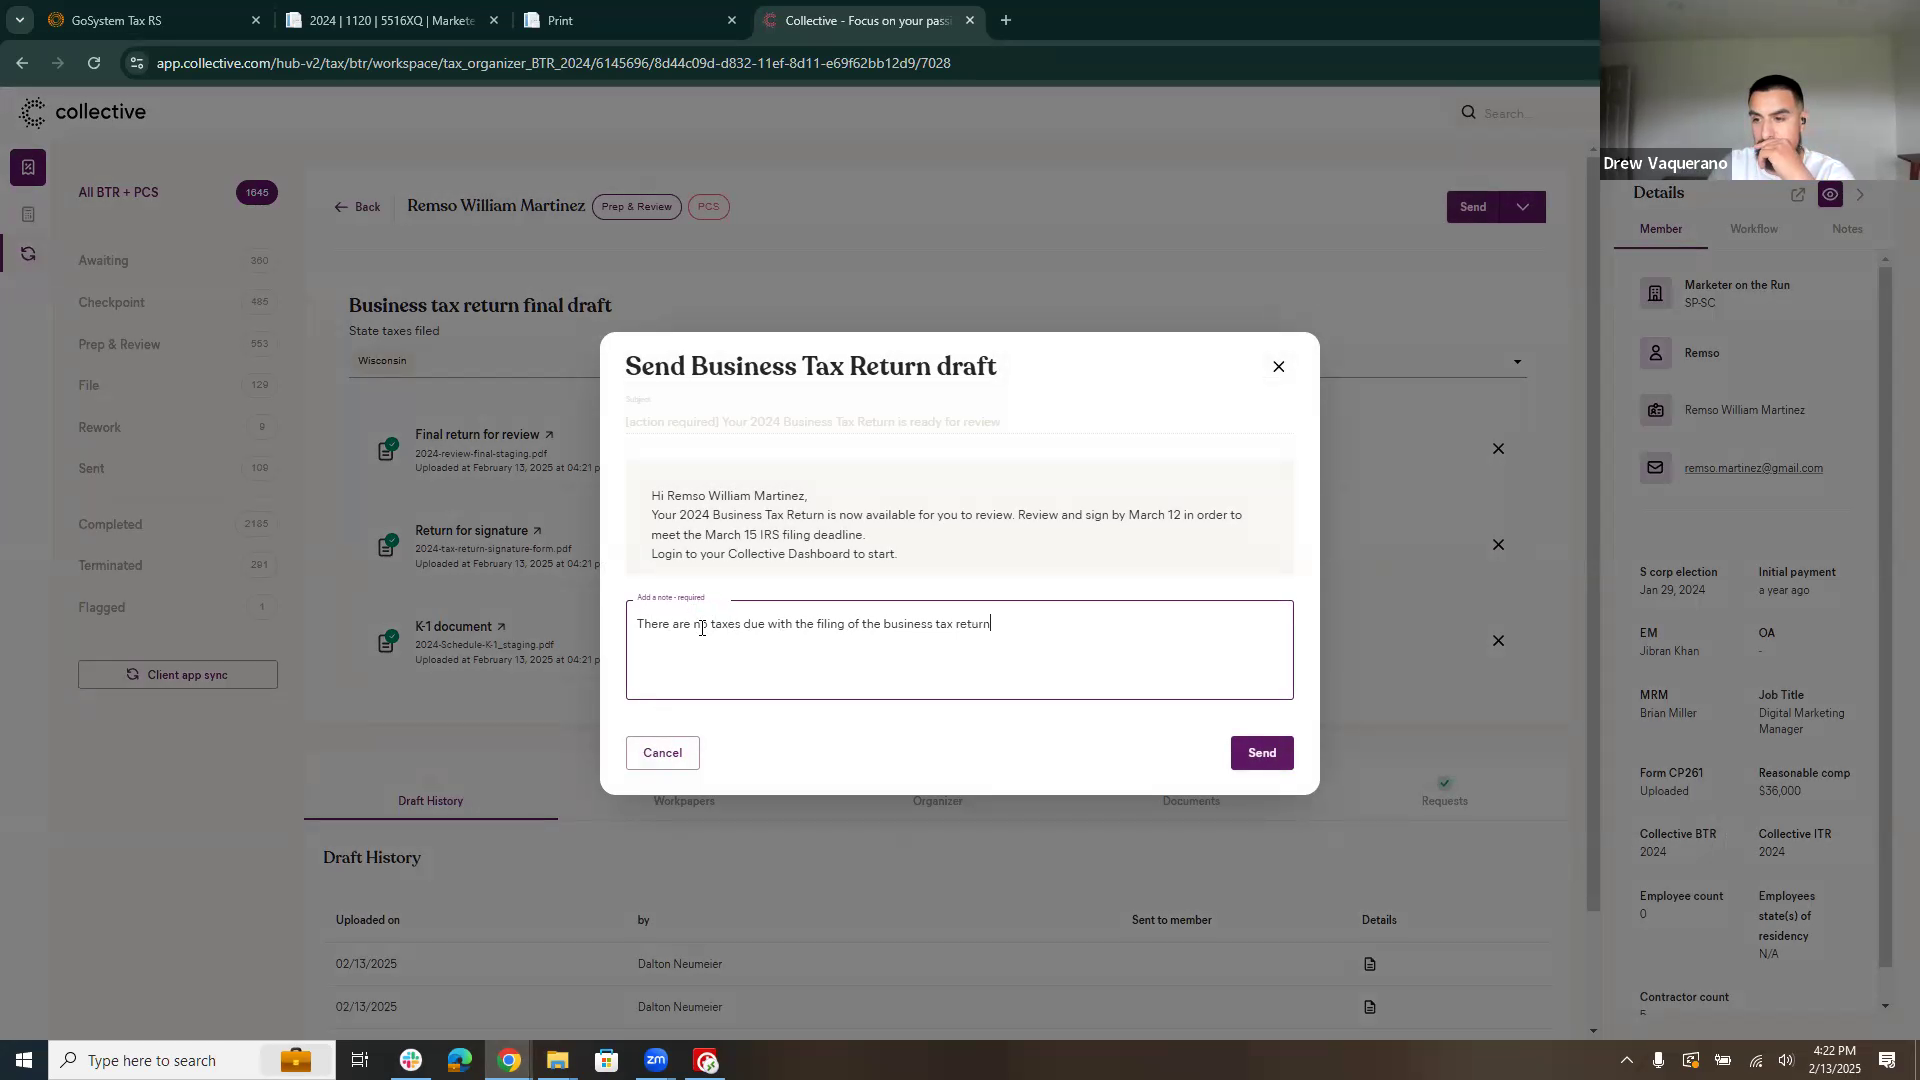The height and width of the screenshot is (1080, 1920).
Task: Open remso.martinez@gmail.com email link
Action: pyautogui.click(x=1752, y=468)
